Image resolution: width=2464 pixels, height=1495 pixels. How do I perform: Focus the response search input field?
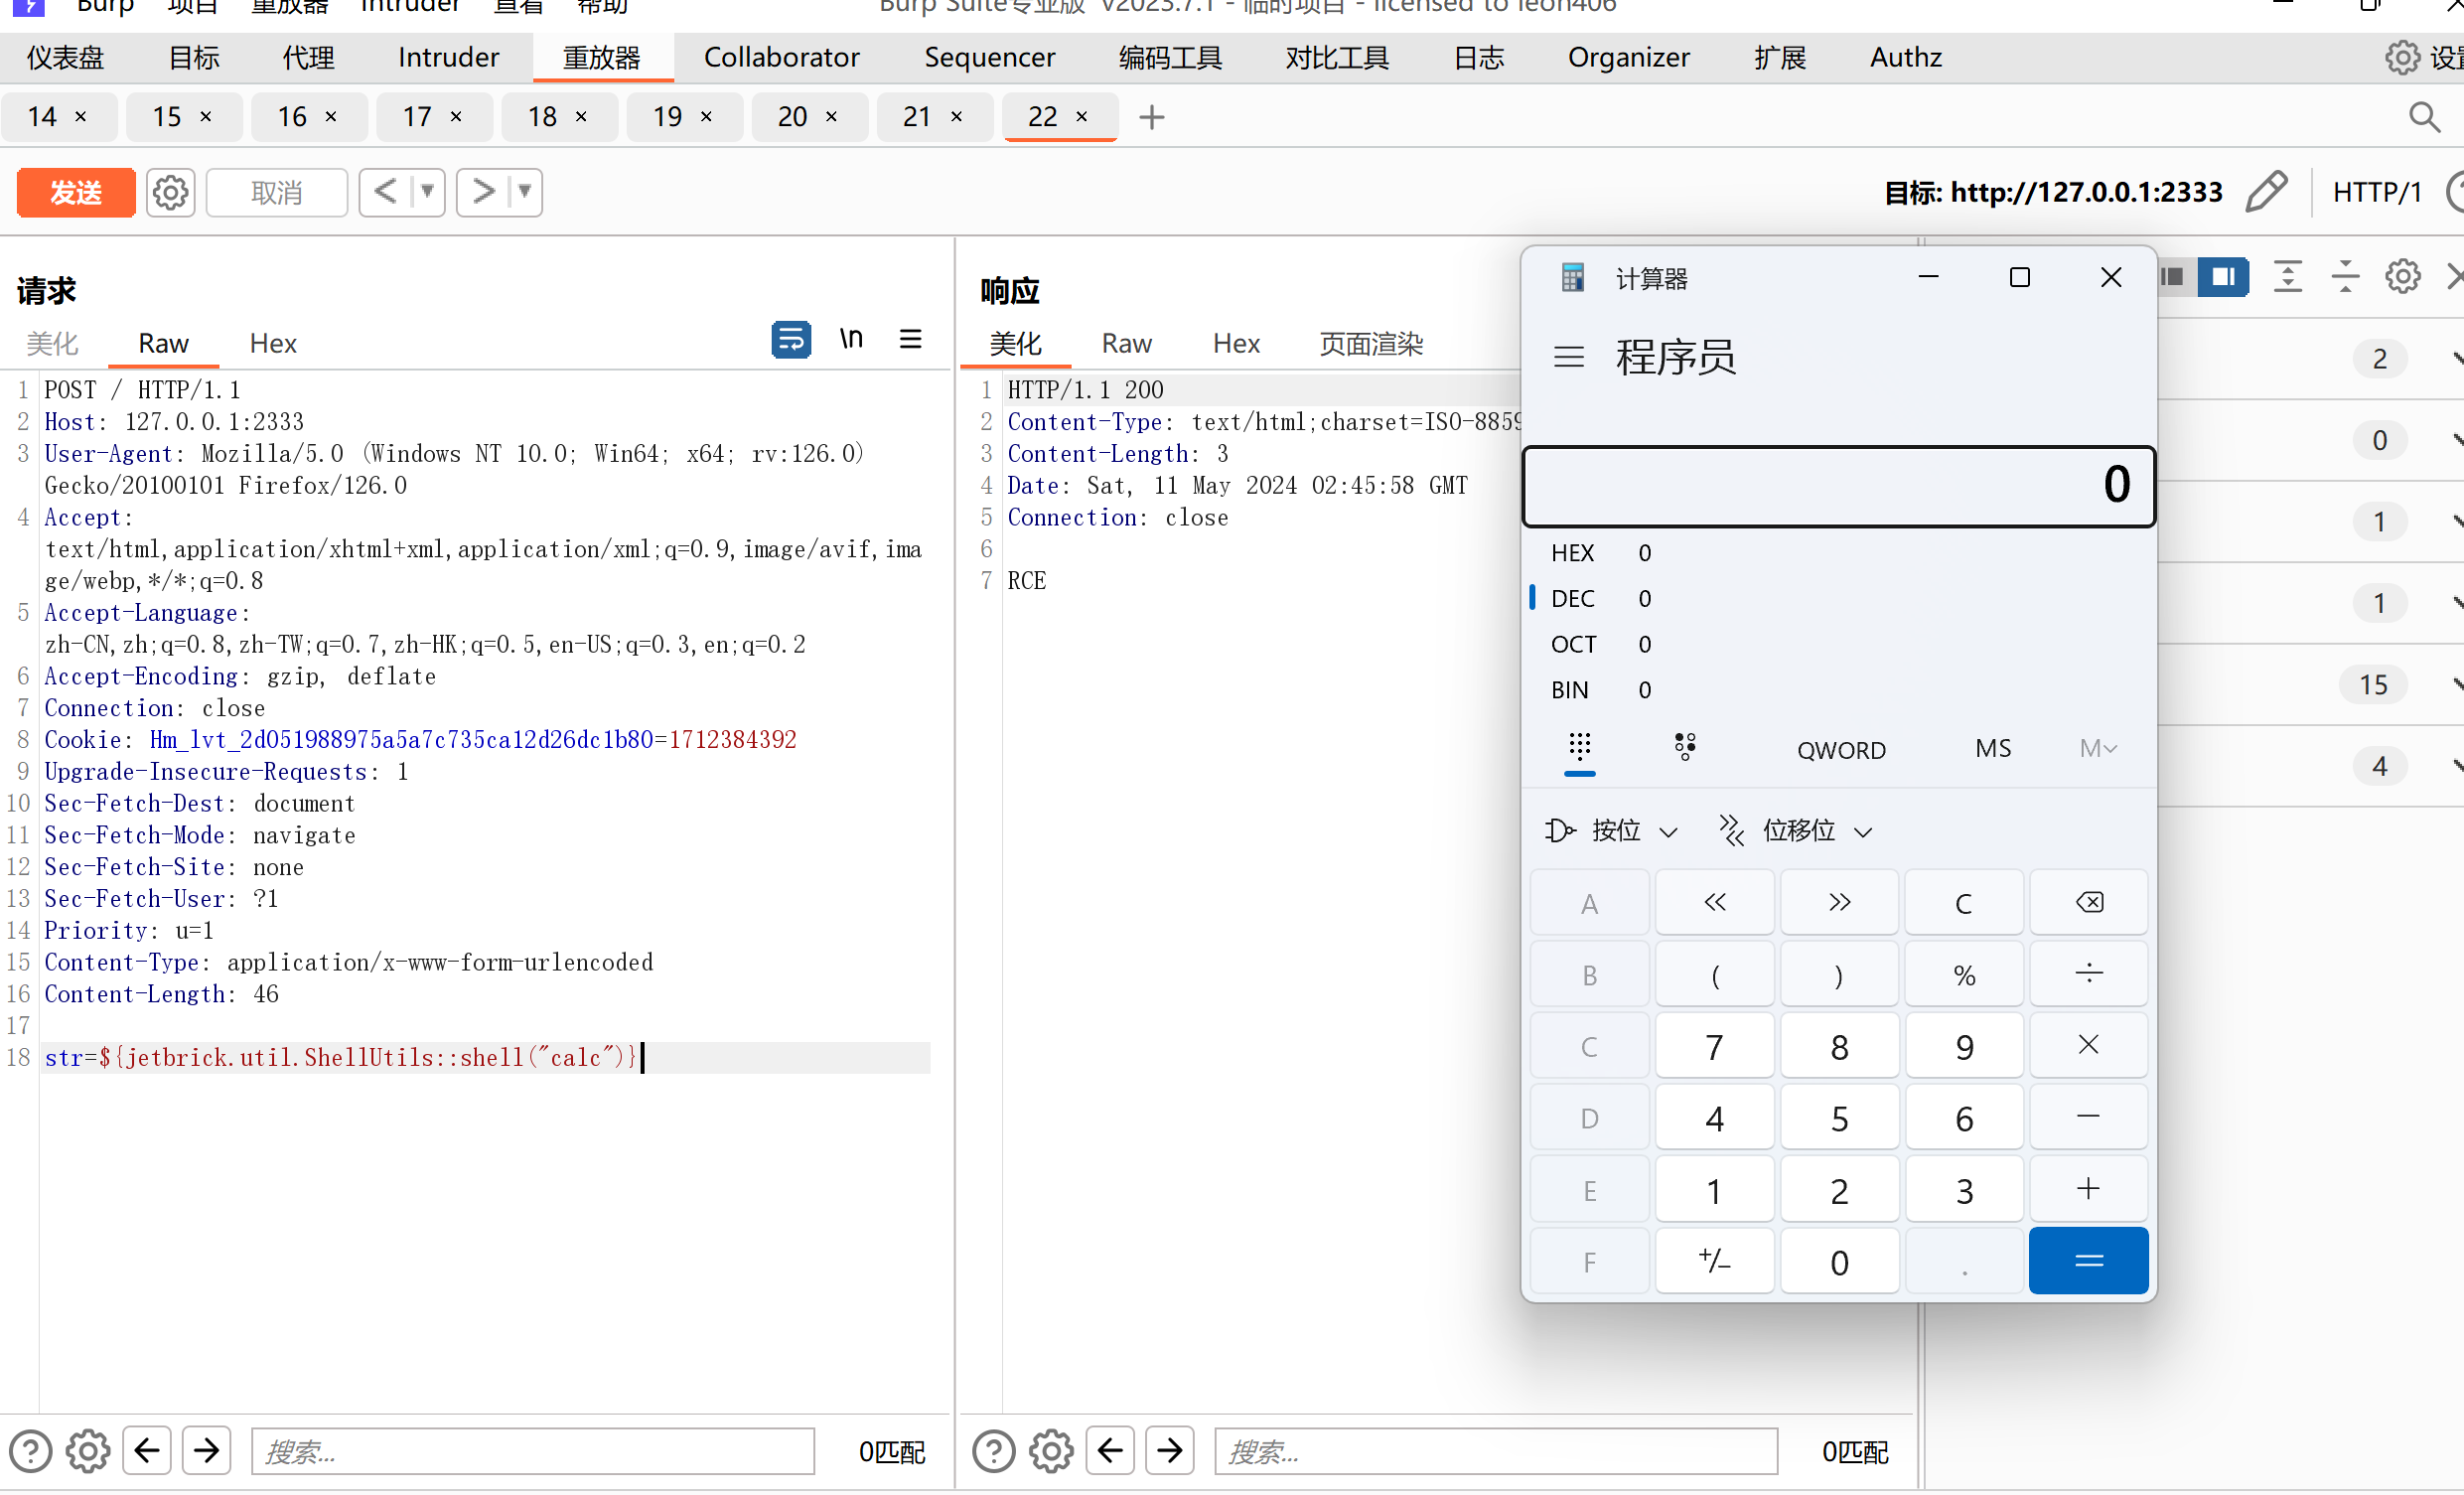(x=1496, y=1450)
